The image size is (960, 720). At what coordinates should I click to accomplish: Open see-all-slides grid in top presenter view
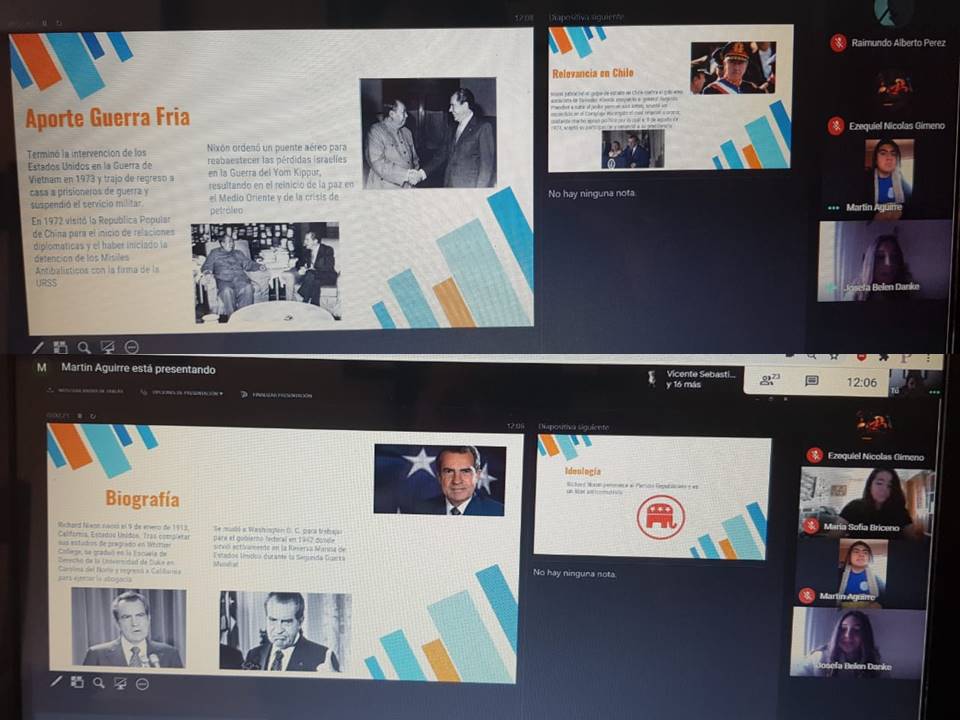coord(60,347)
